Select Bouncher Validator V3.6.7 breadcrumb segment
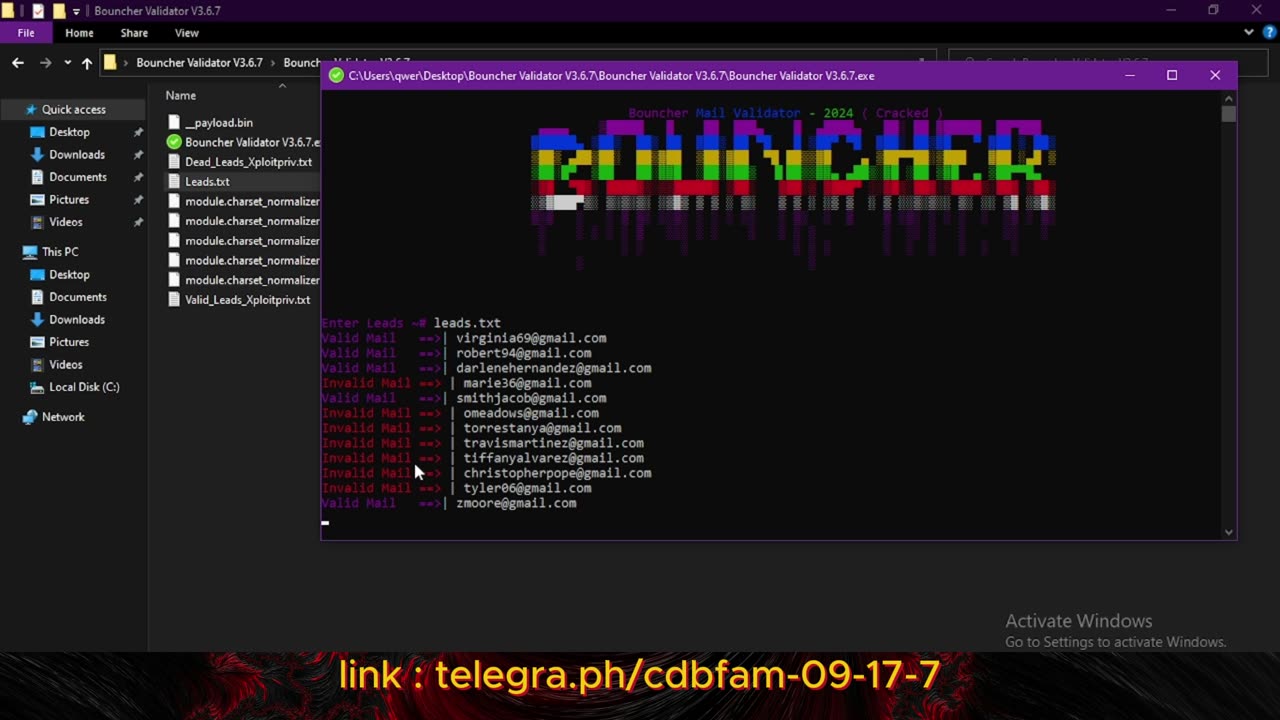 coord(199,63)
